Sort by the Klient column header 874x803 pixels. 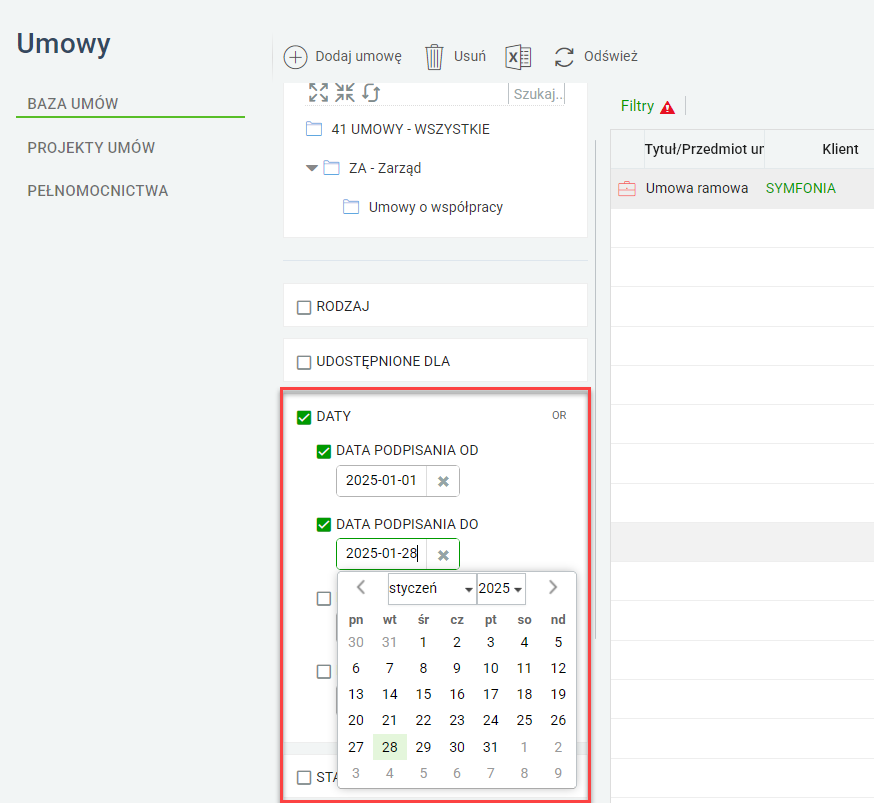tap(840, 149)
